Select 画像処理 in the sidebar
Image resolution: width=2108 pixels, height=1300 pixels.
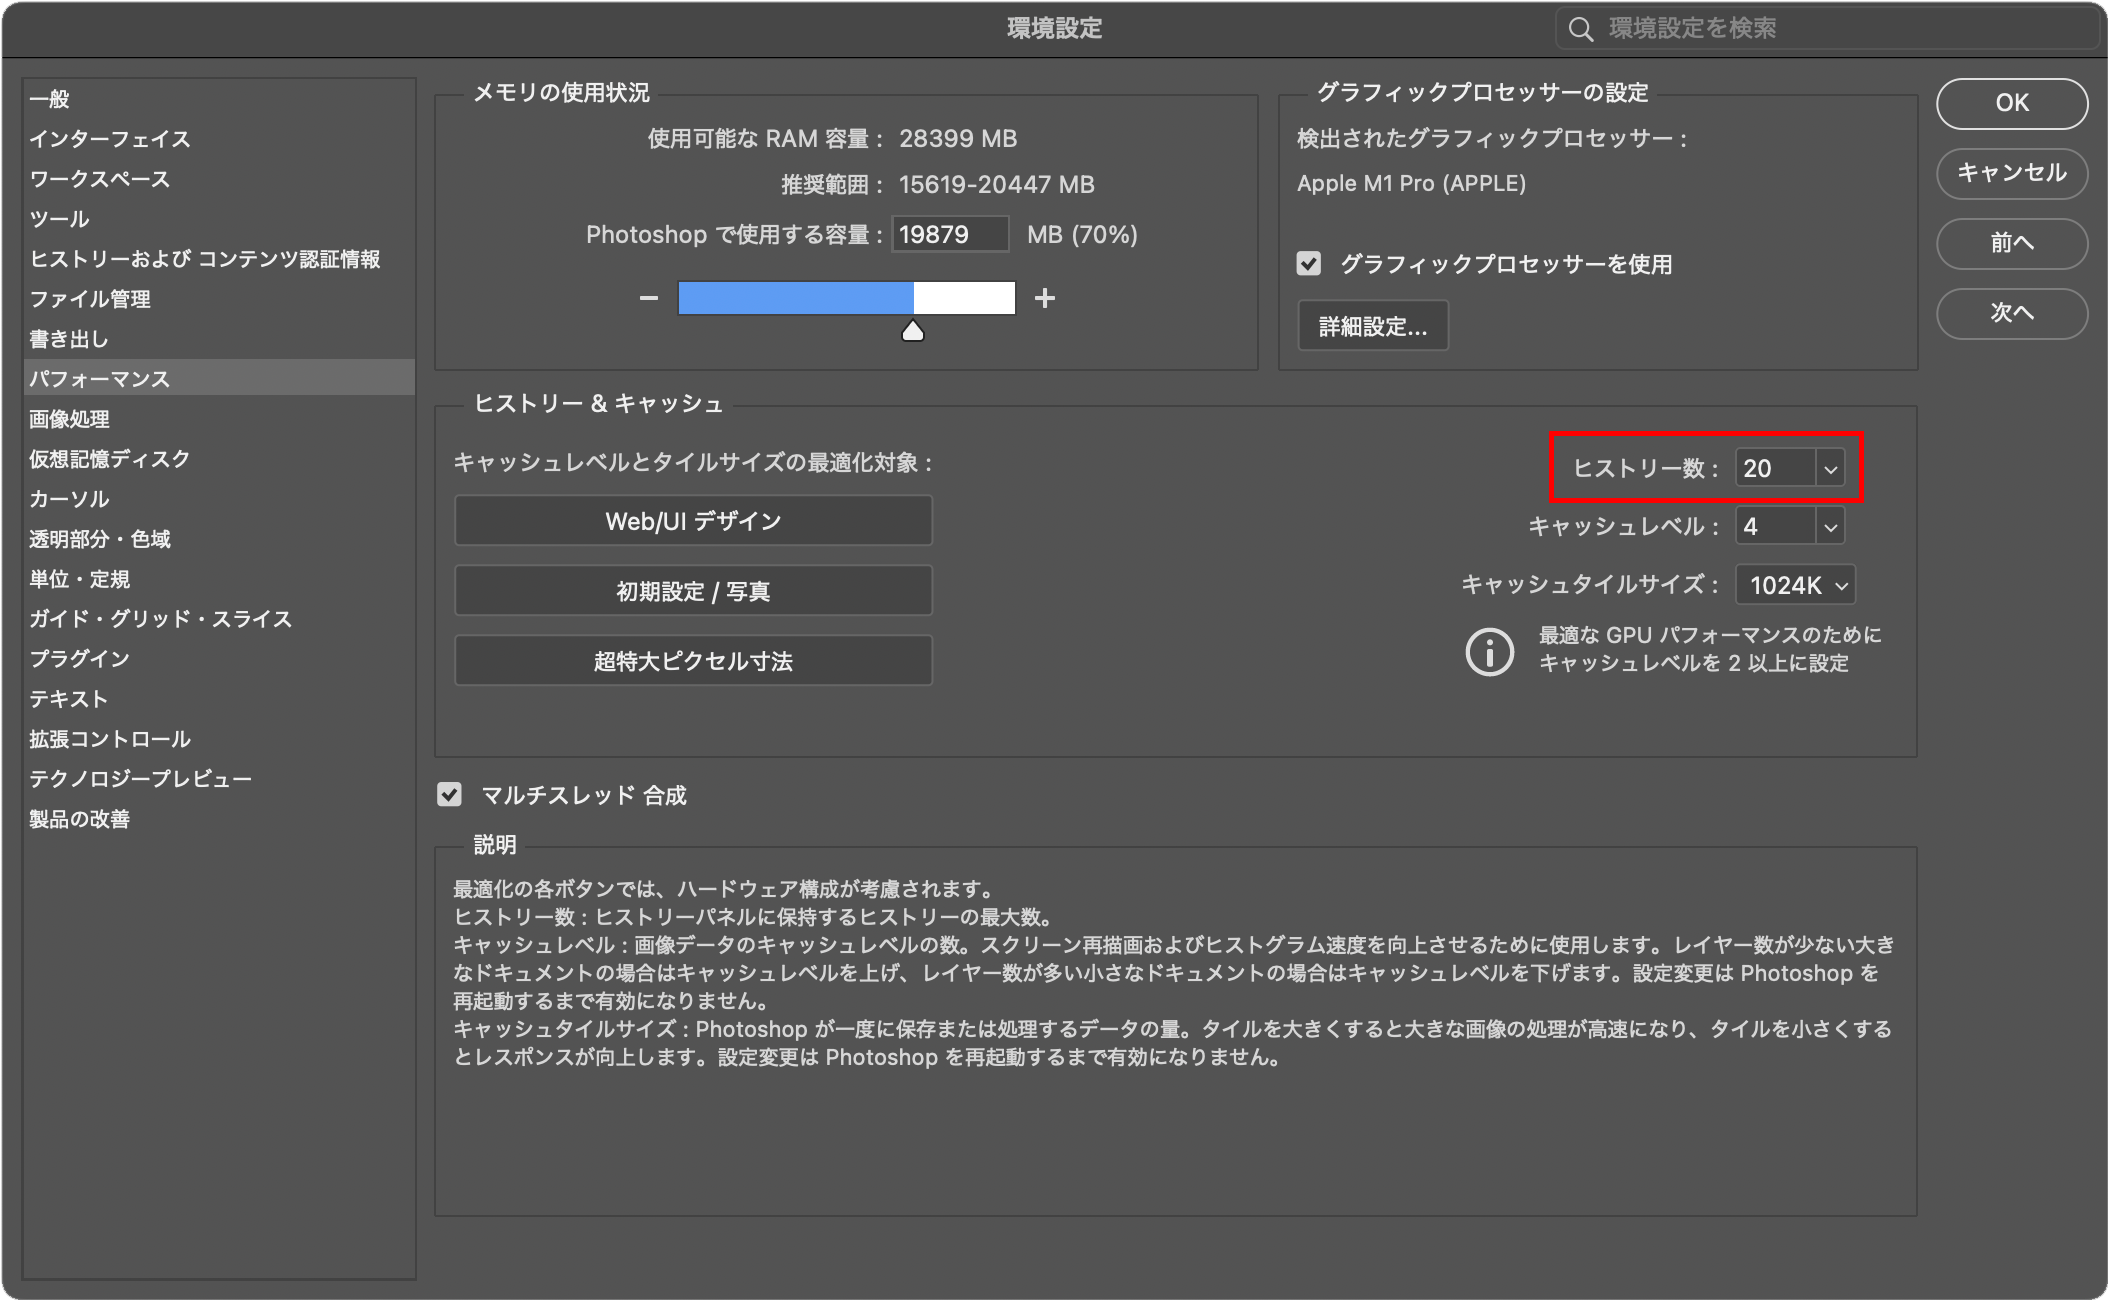[x=218, y=419]
